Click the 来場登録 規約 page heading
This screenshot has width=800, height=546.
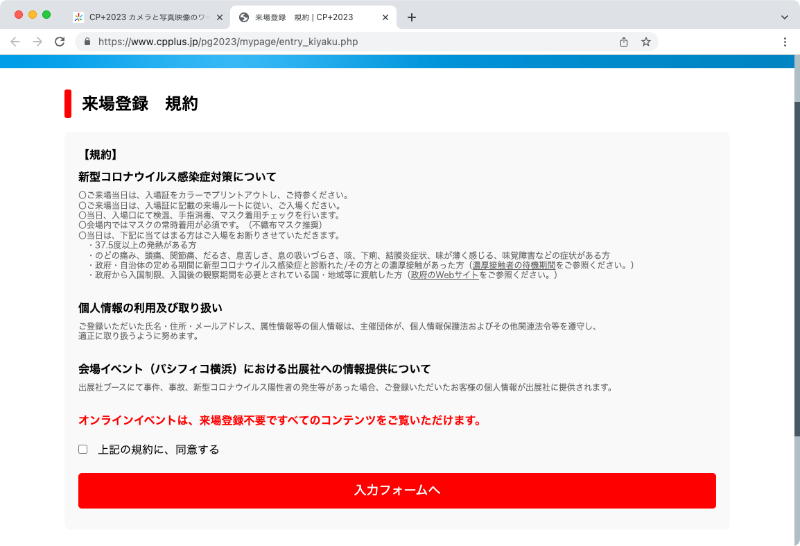pyautogui.click(x=140, y=104)
